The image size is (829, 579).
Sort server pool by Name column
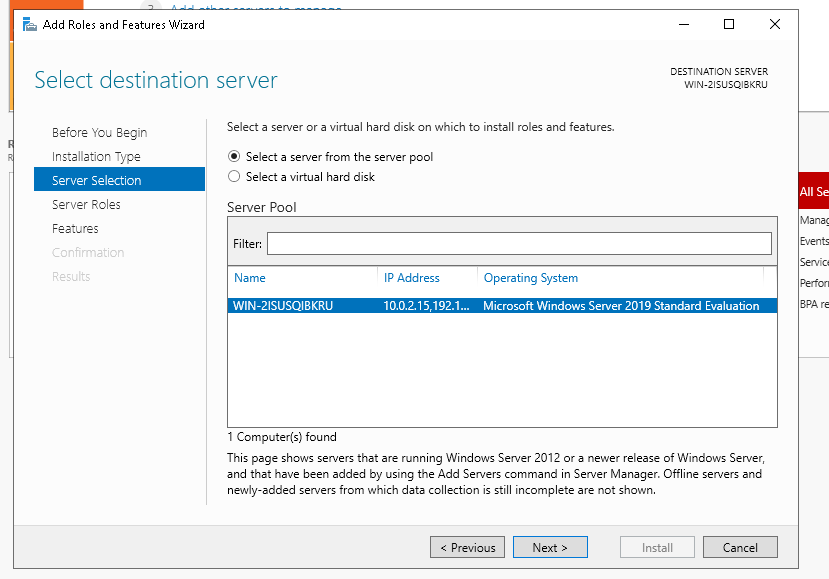click(x=250, y=278)
